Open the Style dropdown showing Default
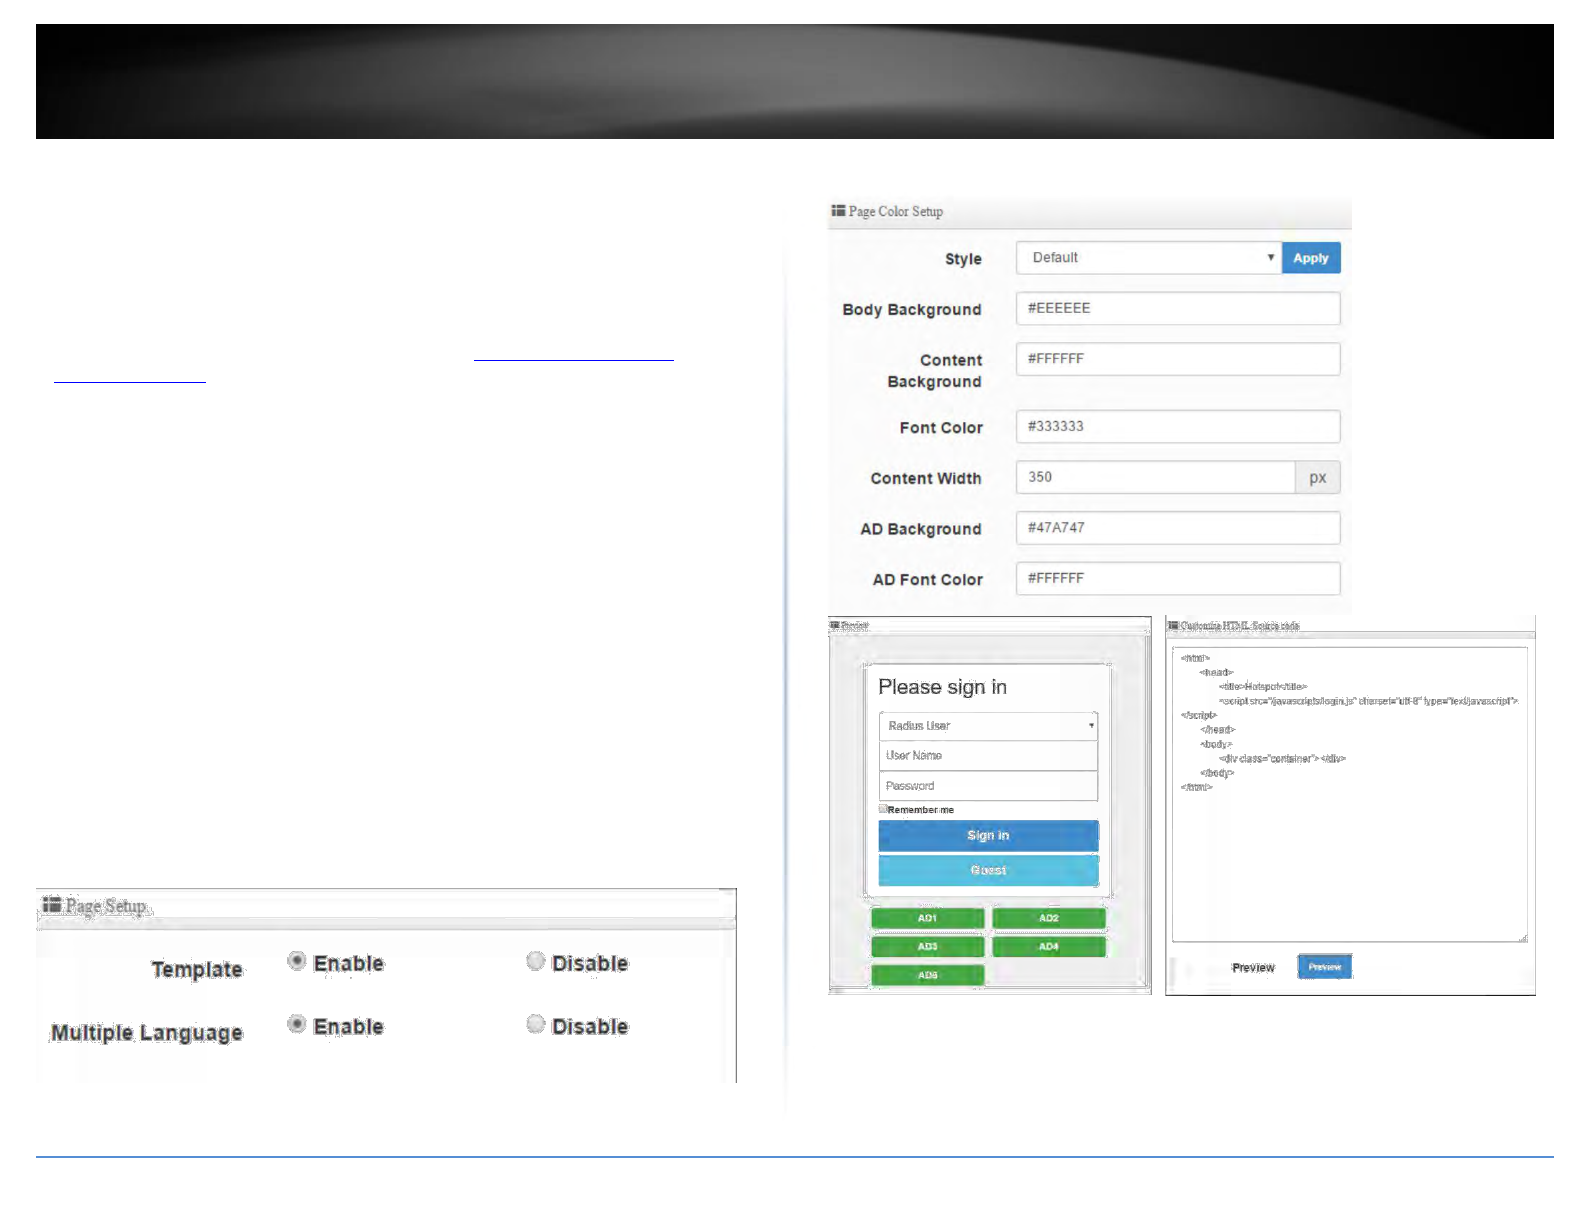The width and height of the screenshot is (1584, 1224). [x=1148, y=258]
